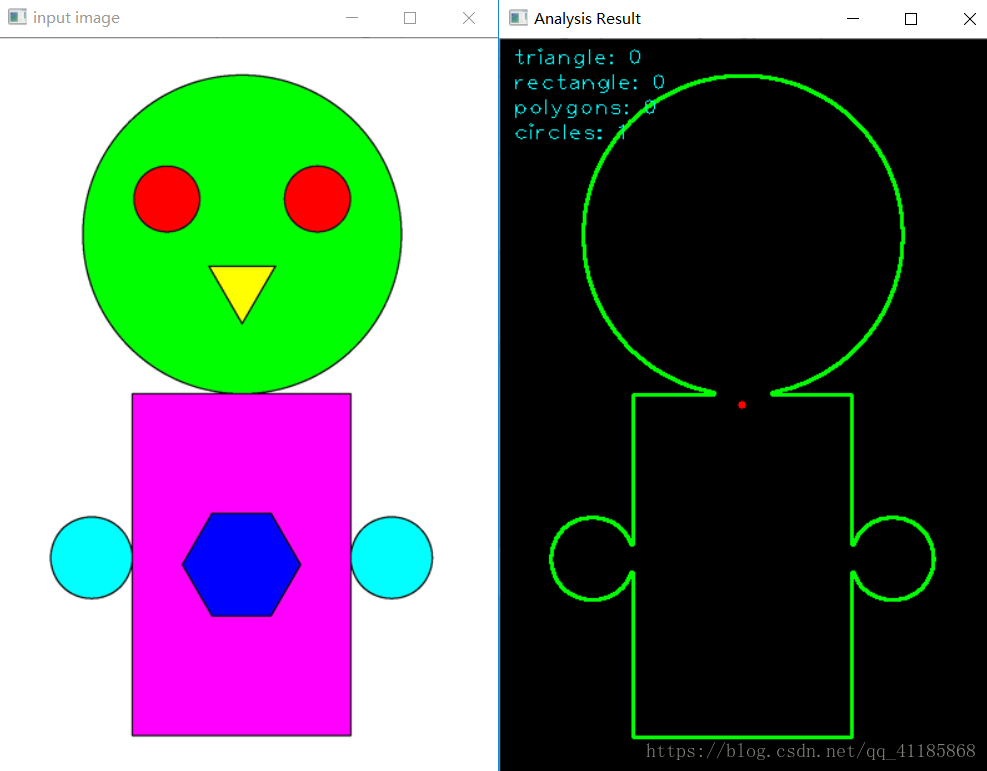Minimize the input image window

pyautogui.click(x=352, y=18)
